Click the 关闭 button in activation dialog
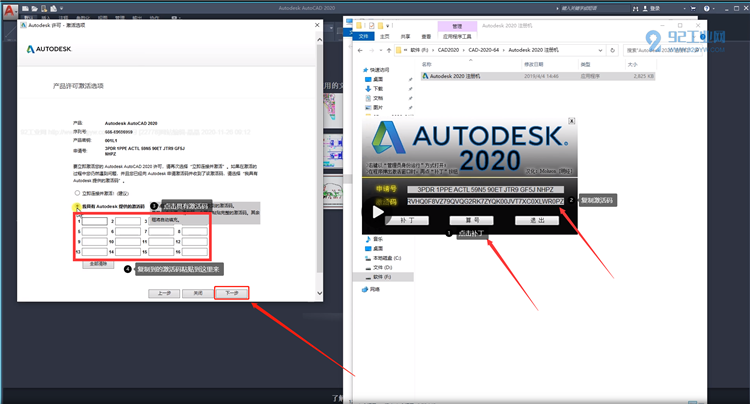The image size is (750, 404). [198, 293]
